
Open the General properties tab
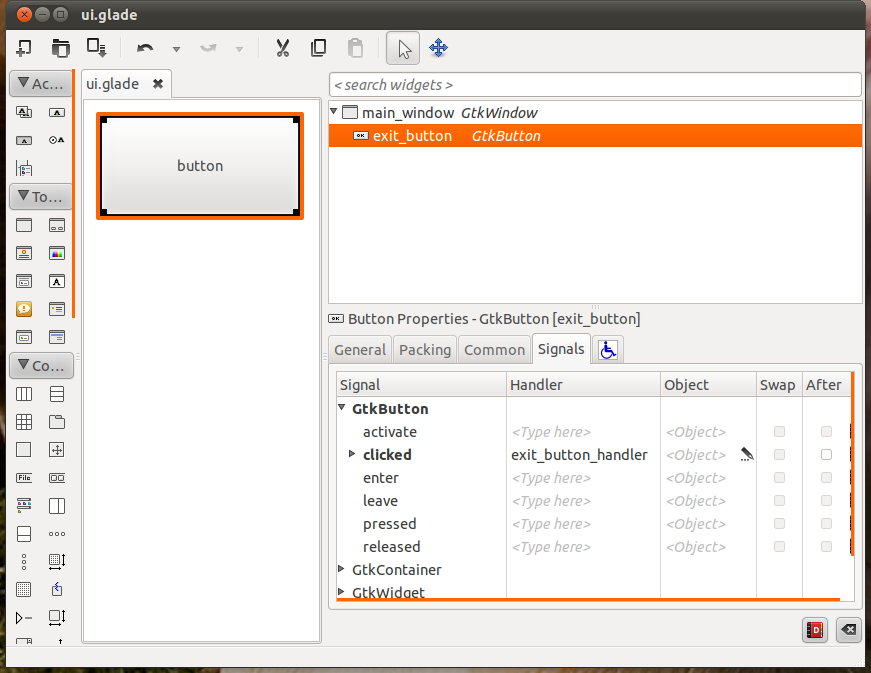point(360,349)
